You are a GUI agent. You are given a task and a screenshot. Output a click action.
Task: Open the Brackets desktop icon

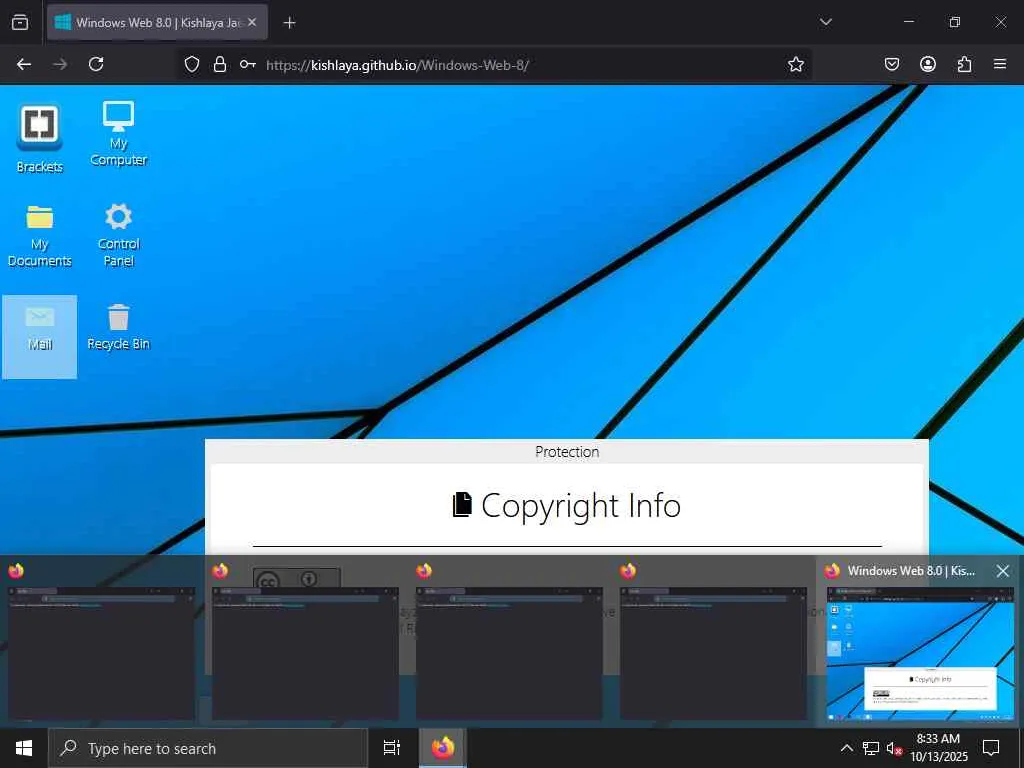click(40, 138)
